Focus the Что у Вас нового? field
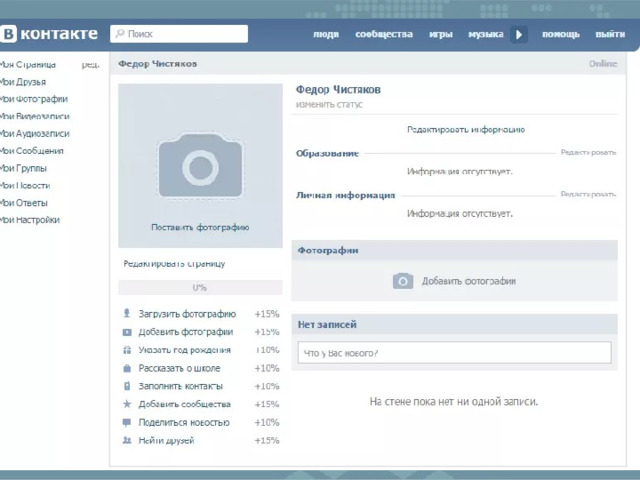Screen dimensions: 640x480 point(455,353)
